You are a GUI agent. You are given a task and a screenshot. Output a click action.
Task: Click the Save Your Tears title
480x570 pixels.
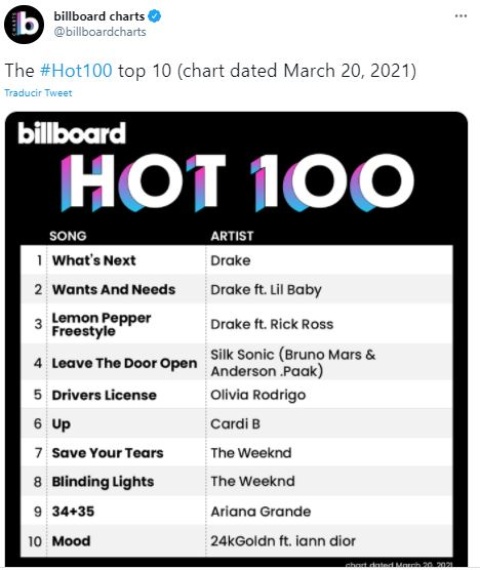coord(108,453)
